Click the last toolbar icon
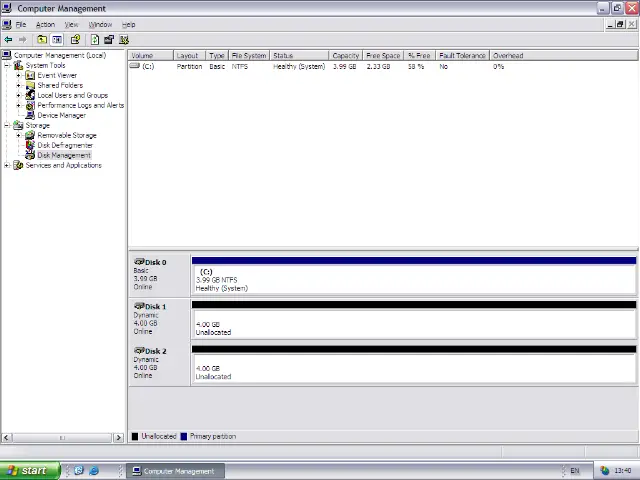The width and height of the screenshot is (640, 480). point(124,40)
